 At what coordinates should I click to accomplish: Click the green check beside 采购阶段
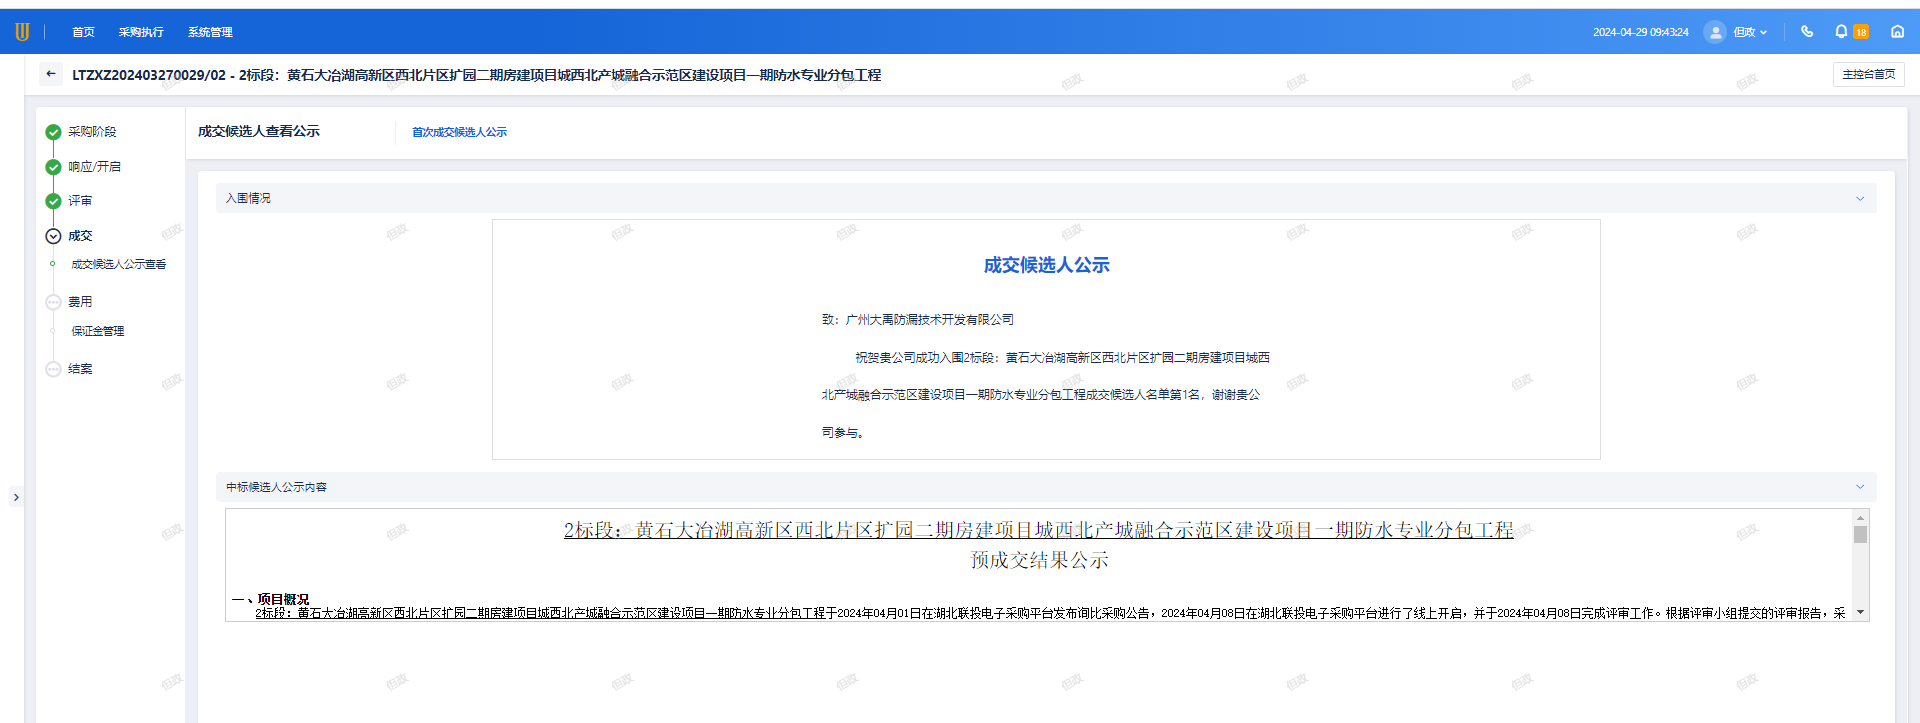pos(54,132)
